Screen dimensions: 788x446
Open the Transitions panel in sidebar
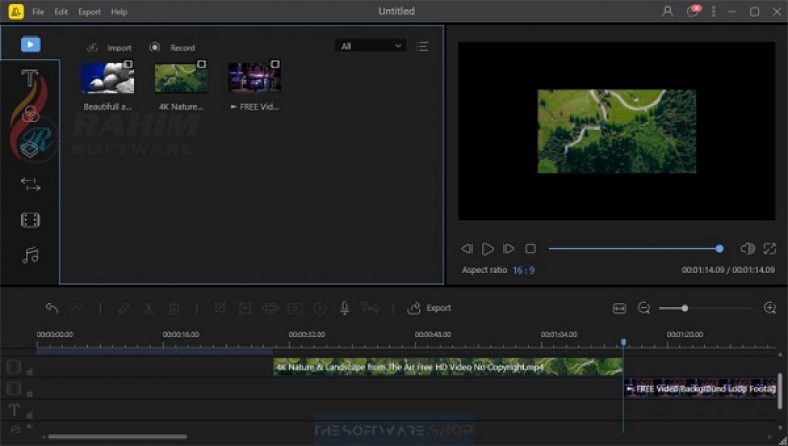(x=30, y=184)
